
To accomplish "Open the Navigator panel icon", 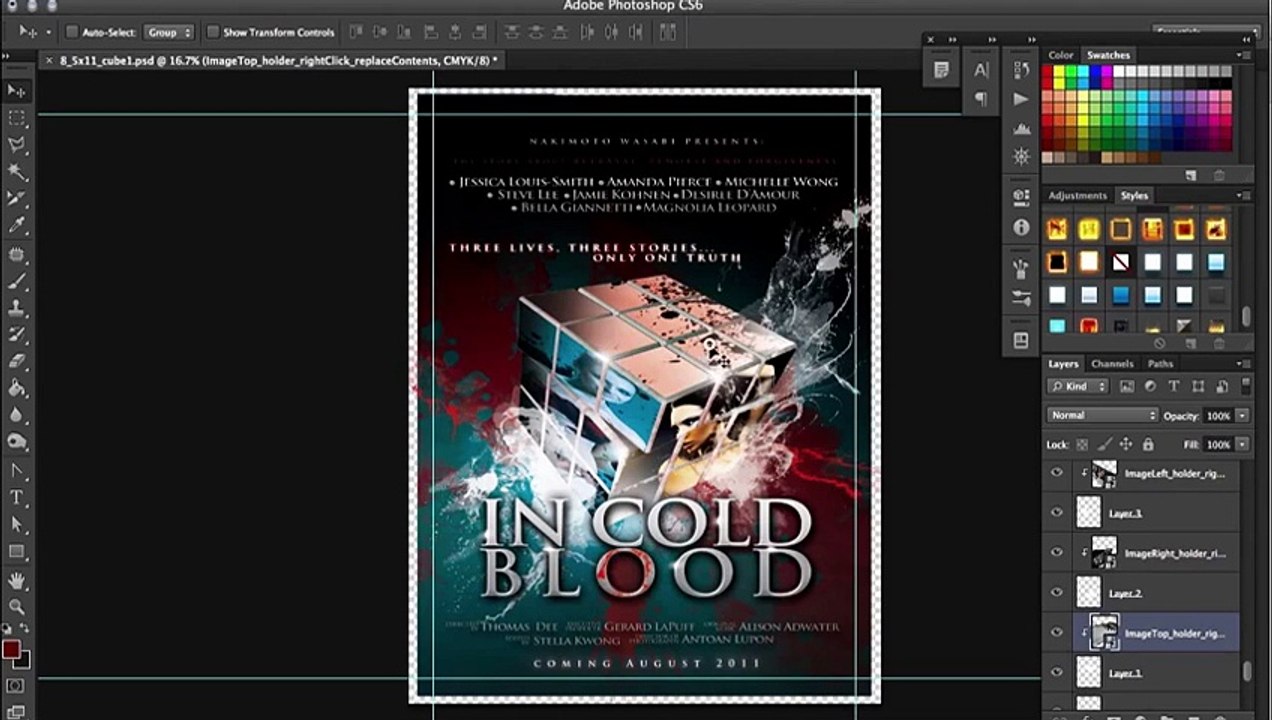I will point(1021,156).
